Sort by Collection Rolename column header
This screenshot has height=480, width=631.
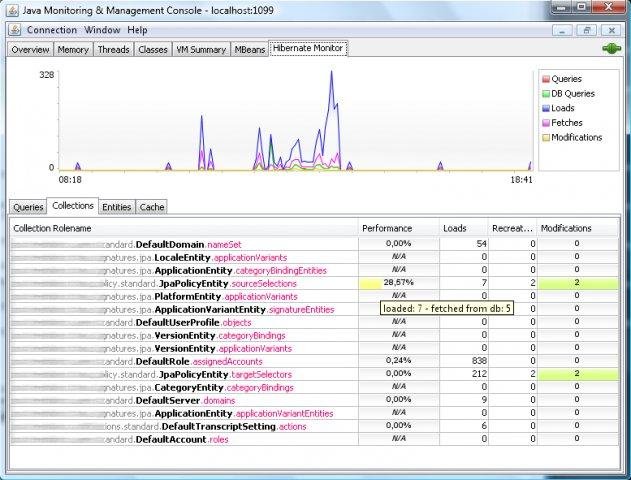pyautogui.click(x=184, y=228)
